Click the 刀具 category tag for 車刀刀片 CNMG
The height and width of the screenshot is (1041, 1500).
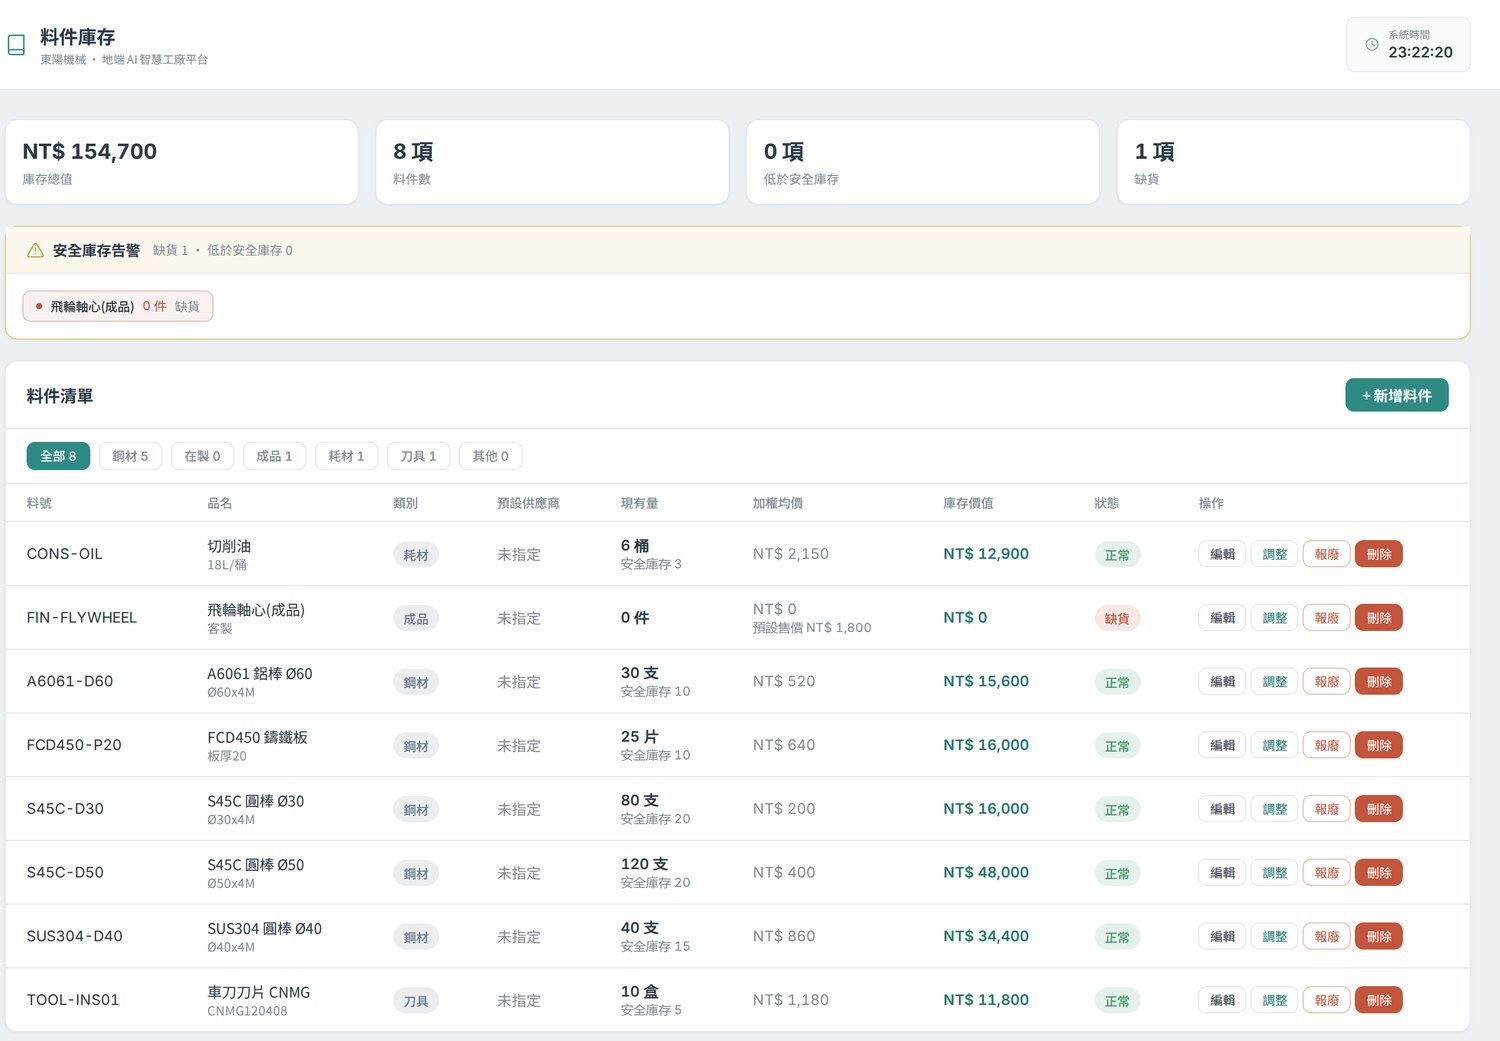pos(416,1001)
